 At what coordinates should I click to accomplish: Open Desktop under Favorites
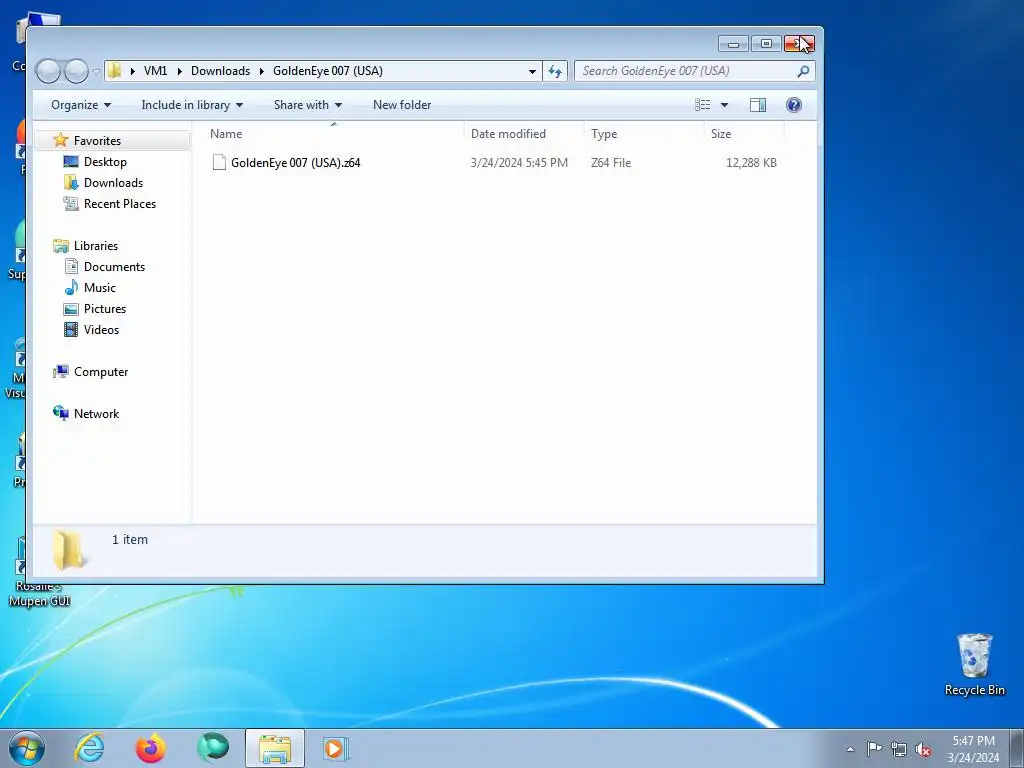(x=105, y=162)
